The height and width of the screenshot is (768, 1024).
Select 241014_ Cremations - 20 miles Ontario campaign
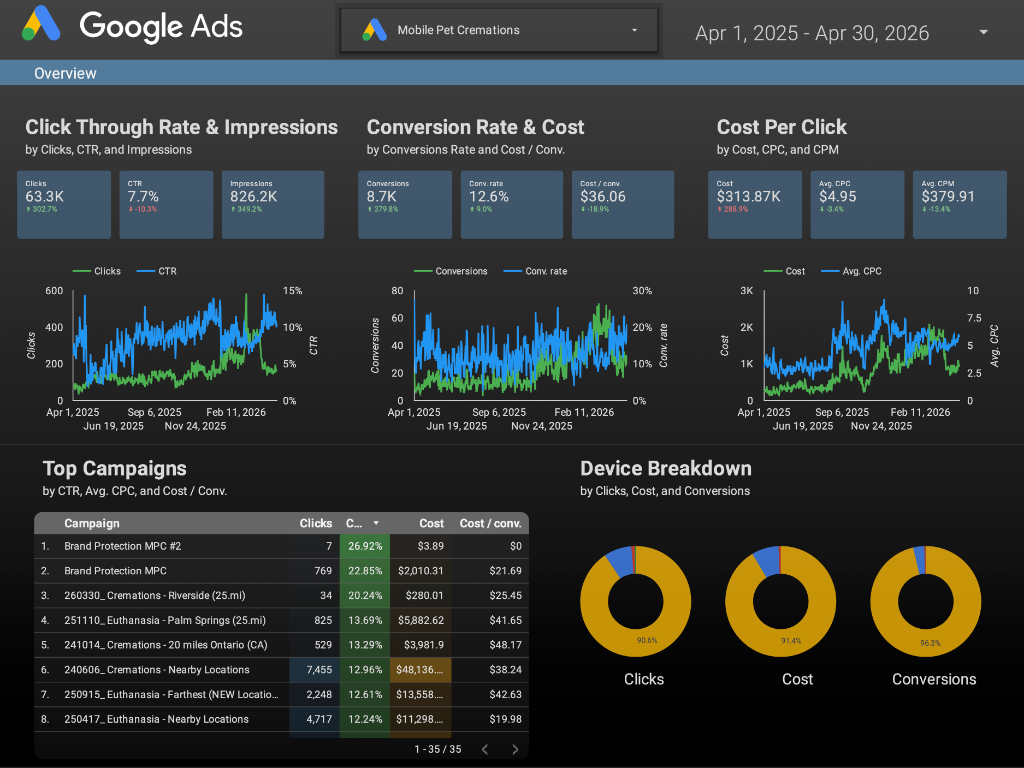(166, 645)
